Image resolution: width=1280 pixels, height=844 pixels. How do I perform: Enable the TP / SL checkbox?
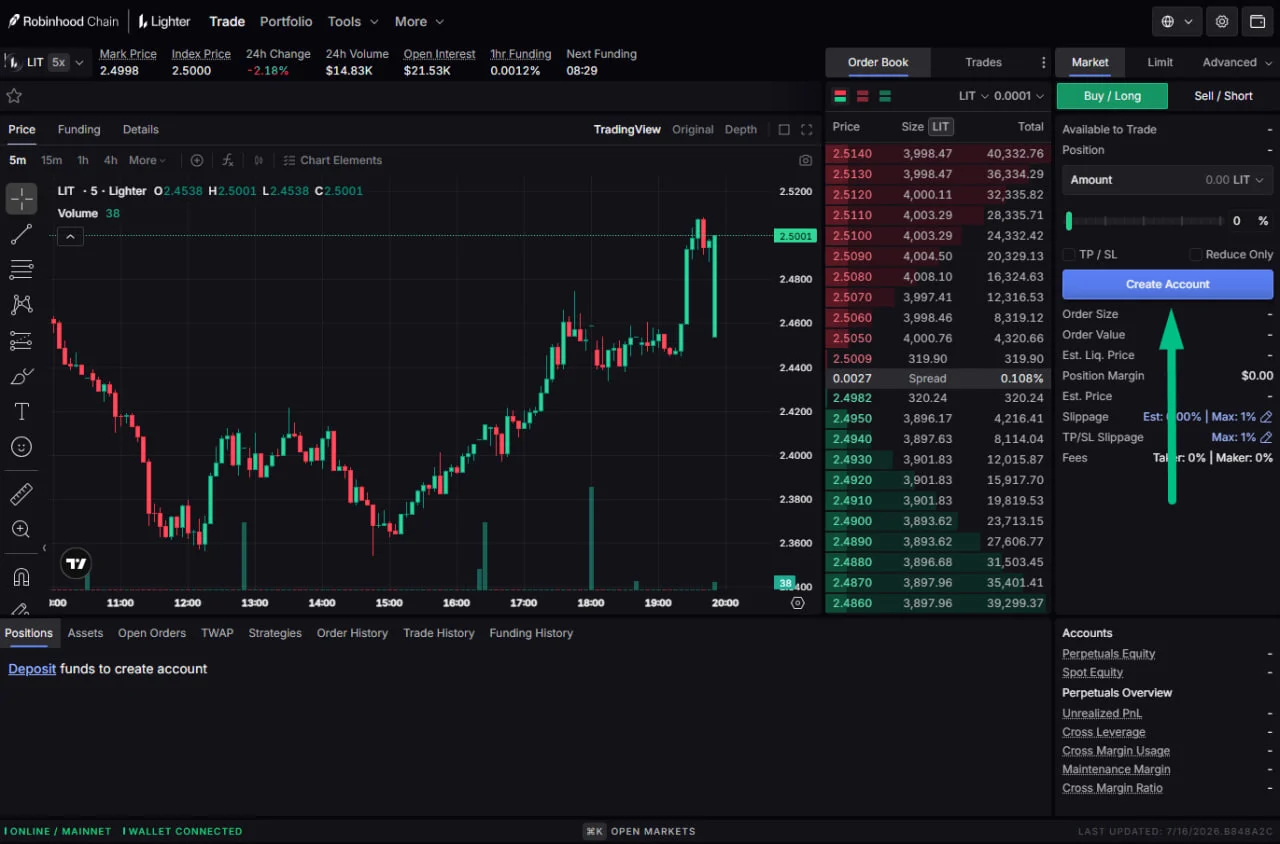tap(1069, 255)
